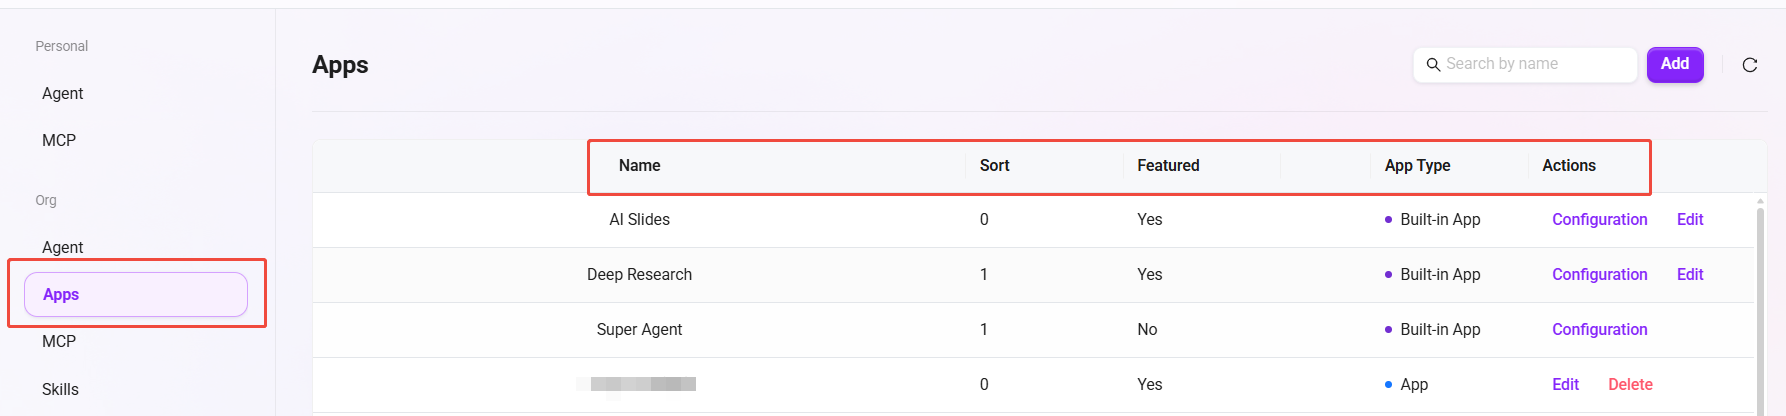Click the Name column header

click(639, 166)
